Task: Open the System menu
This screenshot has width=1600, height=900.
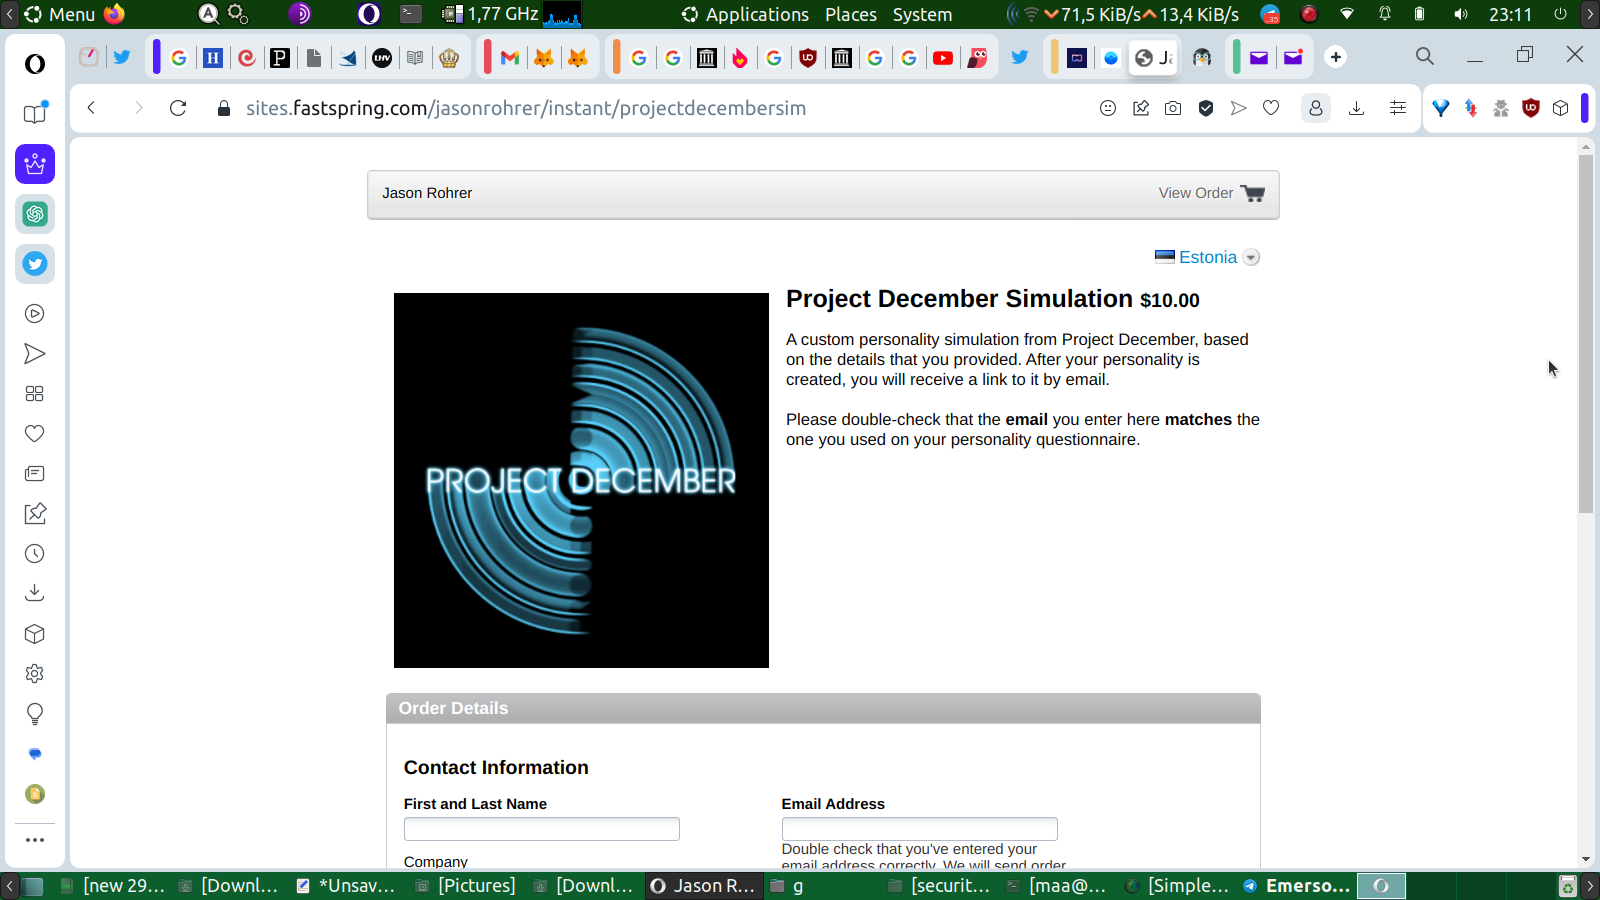Action: [x=922, y=14]
